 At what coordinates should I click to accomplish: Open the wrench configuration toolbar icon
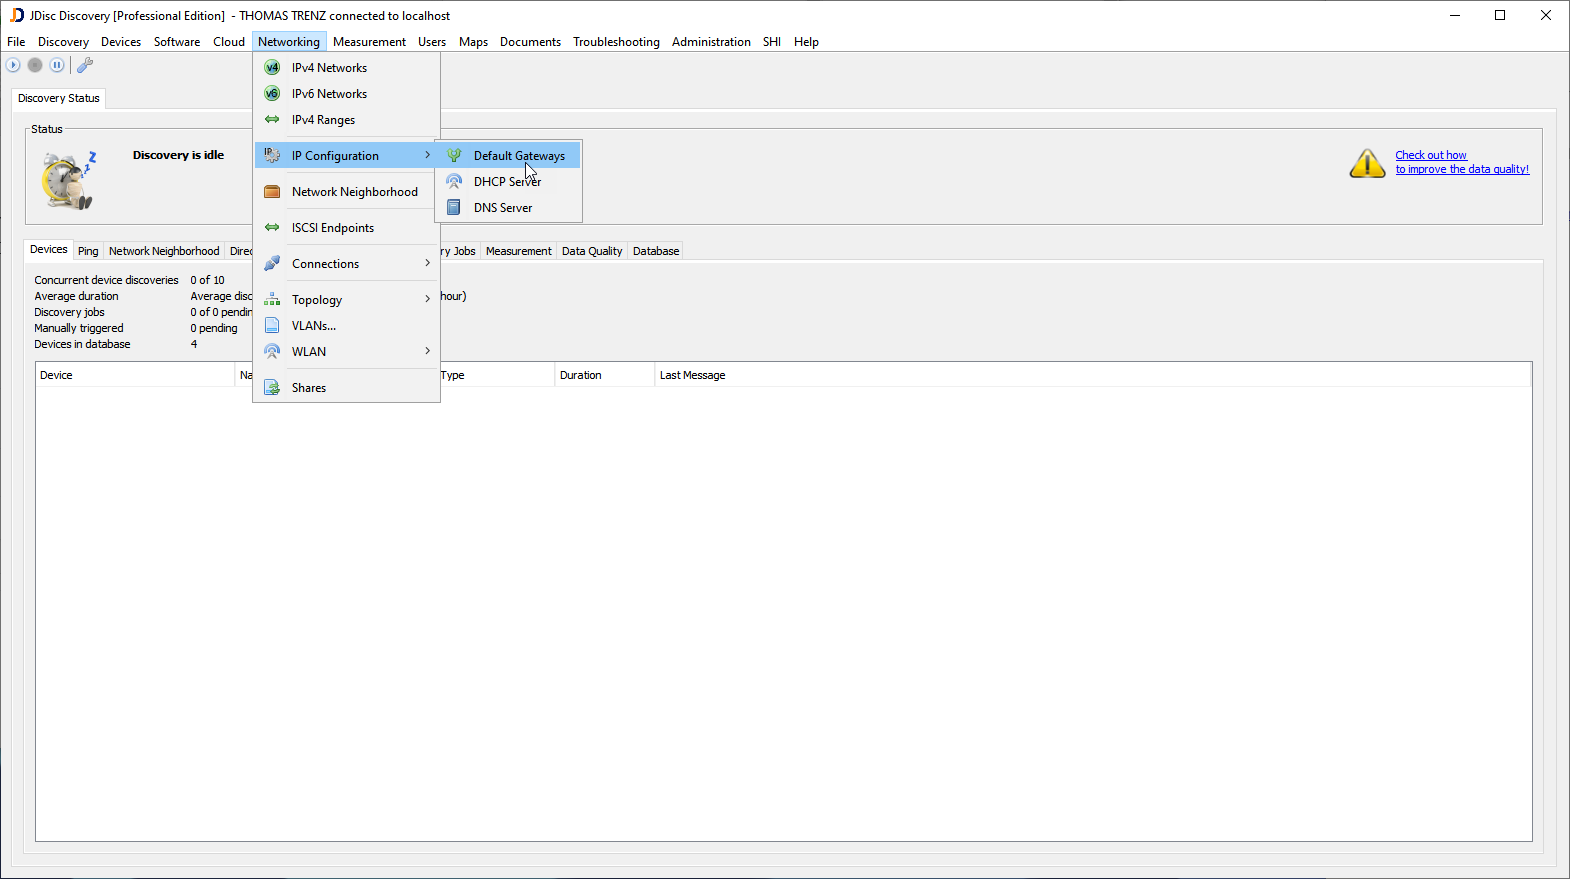(x=85, y=65)
